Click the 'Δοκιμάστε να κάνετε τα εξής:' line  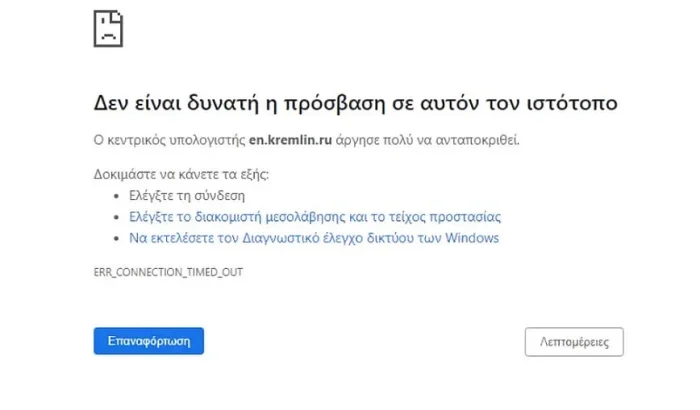pyautogui.click(x=181, y=174)
